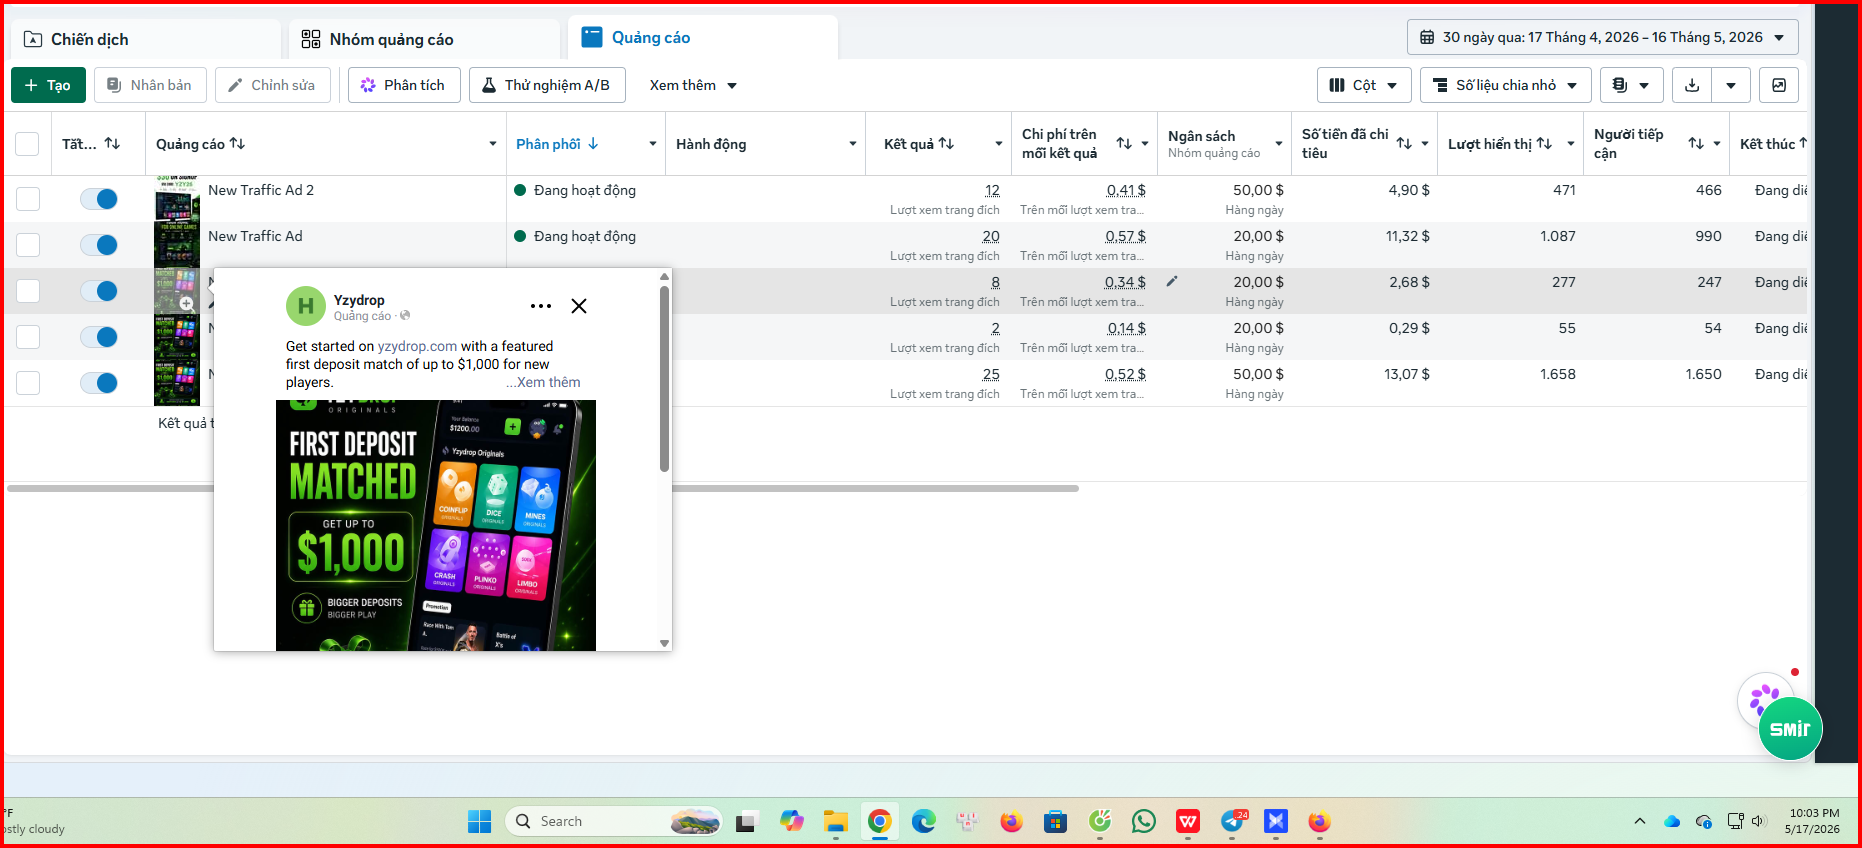
Task: Click the preview ad image
Action: click(x=436, y=526)
